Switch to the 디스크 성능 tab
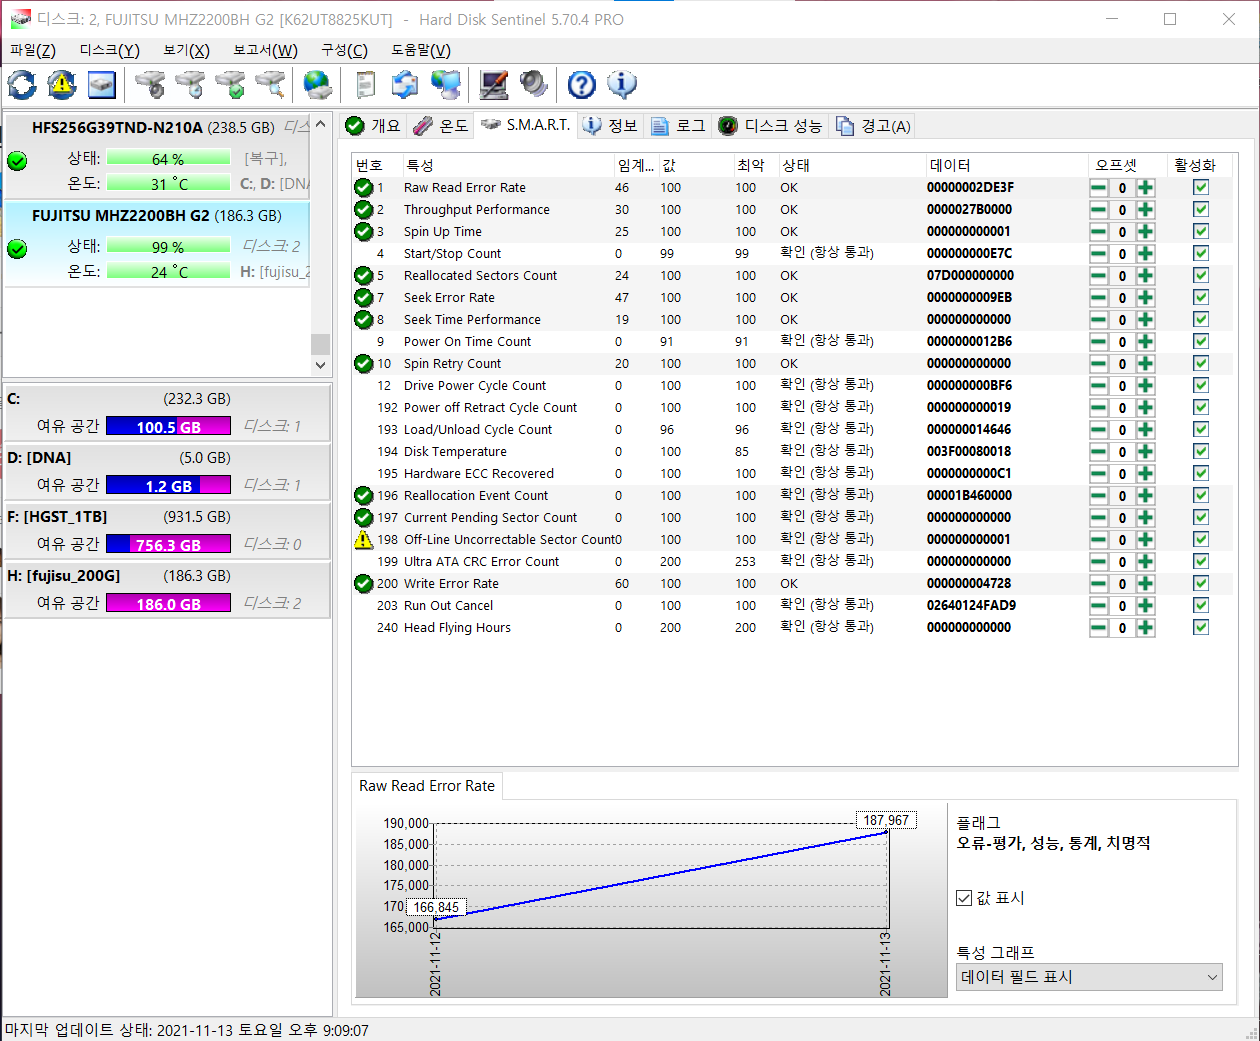 click(770, 126)
